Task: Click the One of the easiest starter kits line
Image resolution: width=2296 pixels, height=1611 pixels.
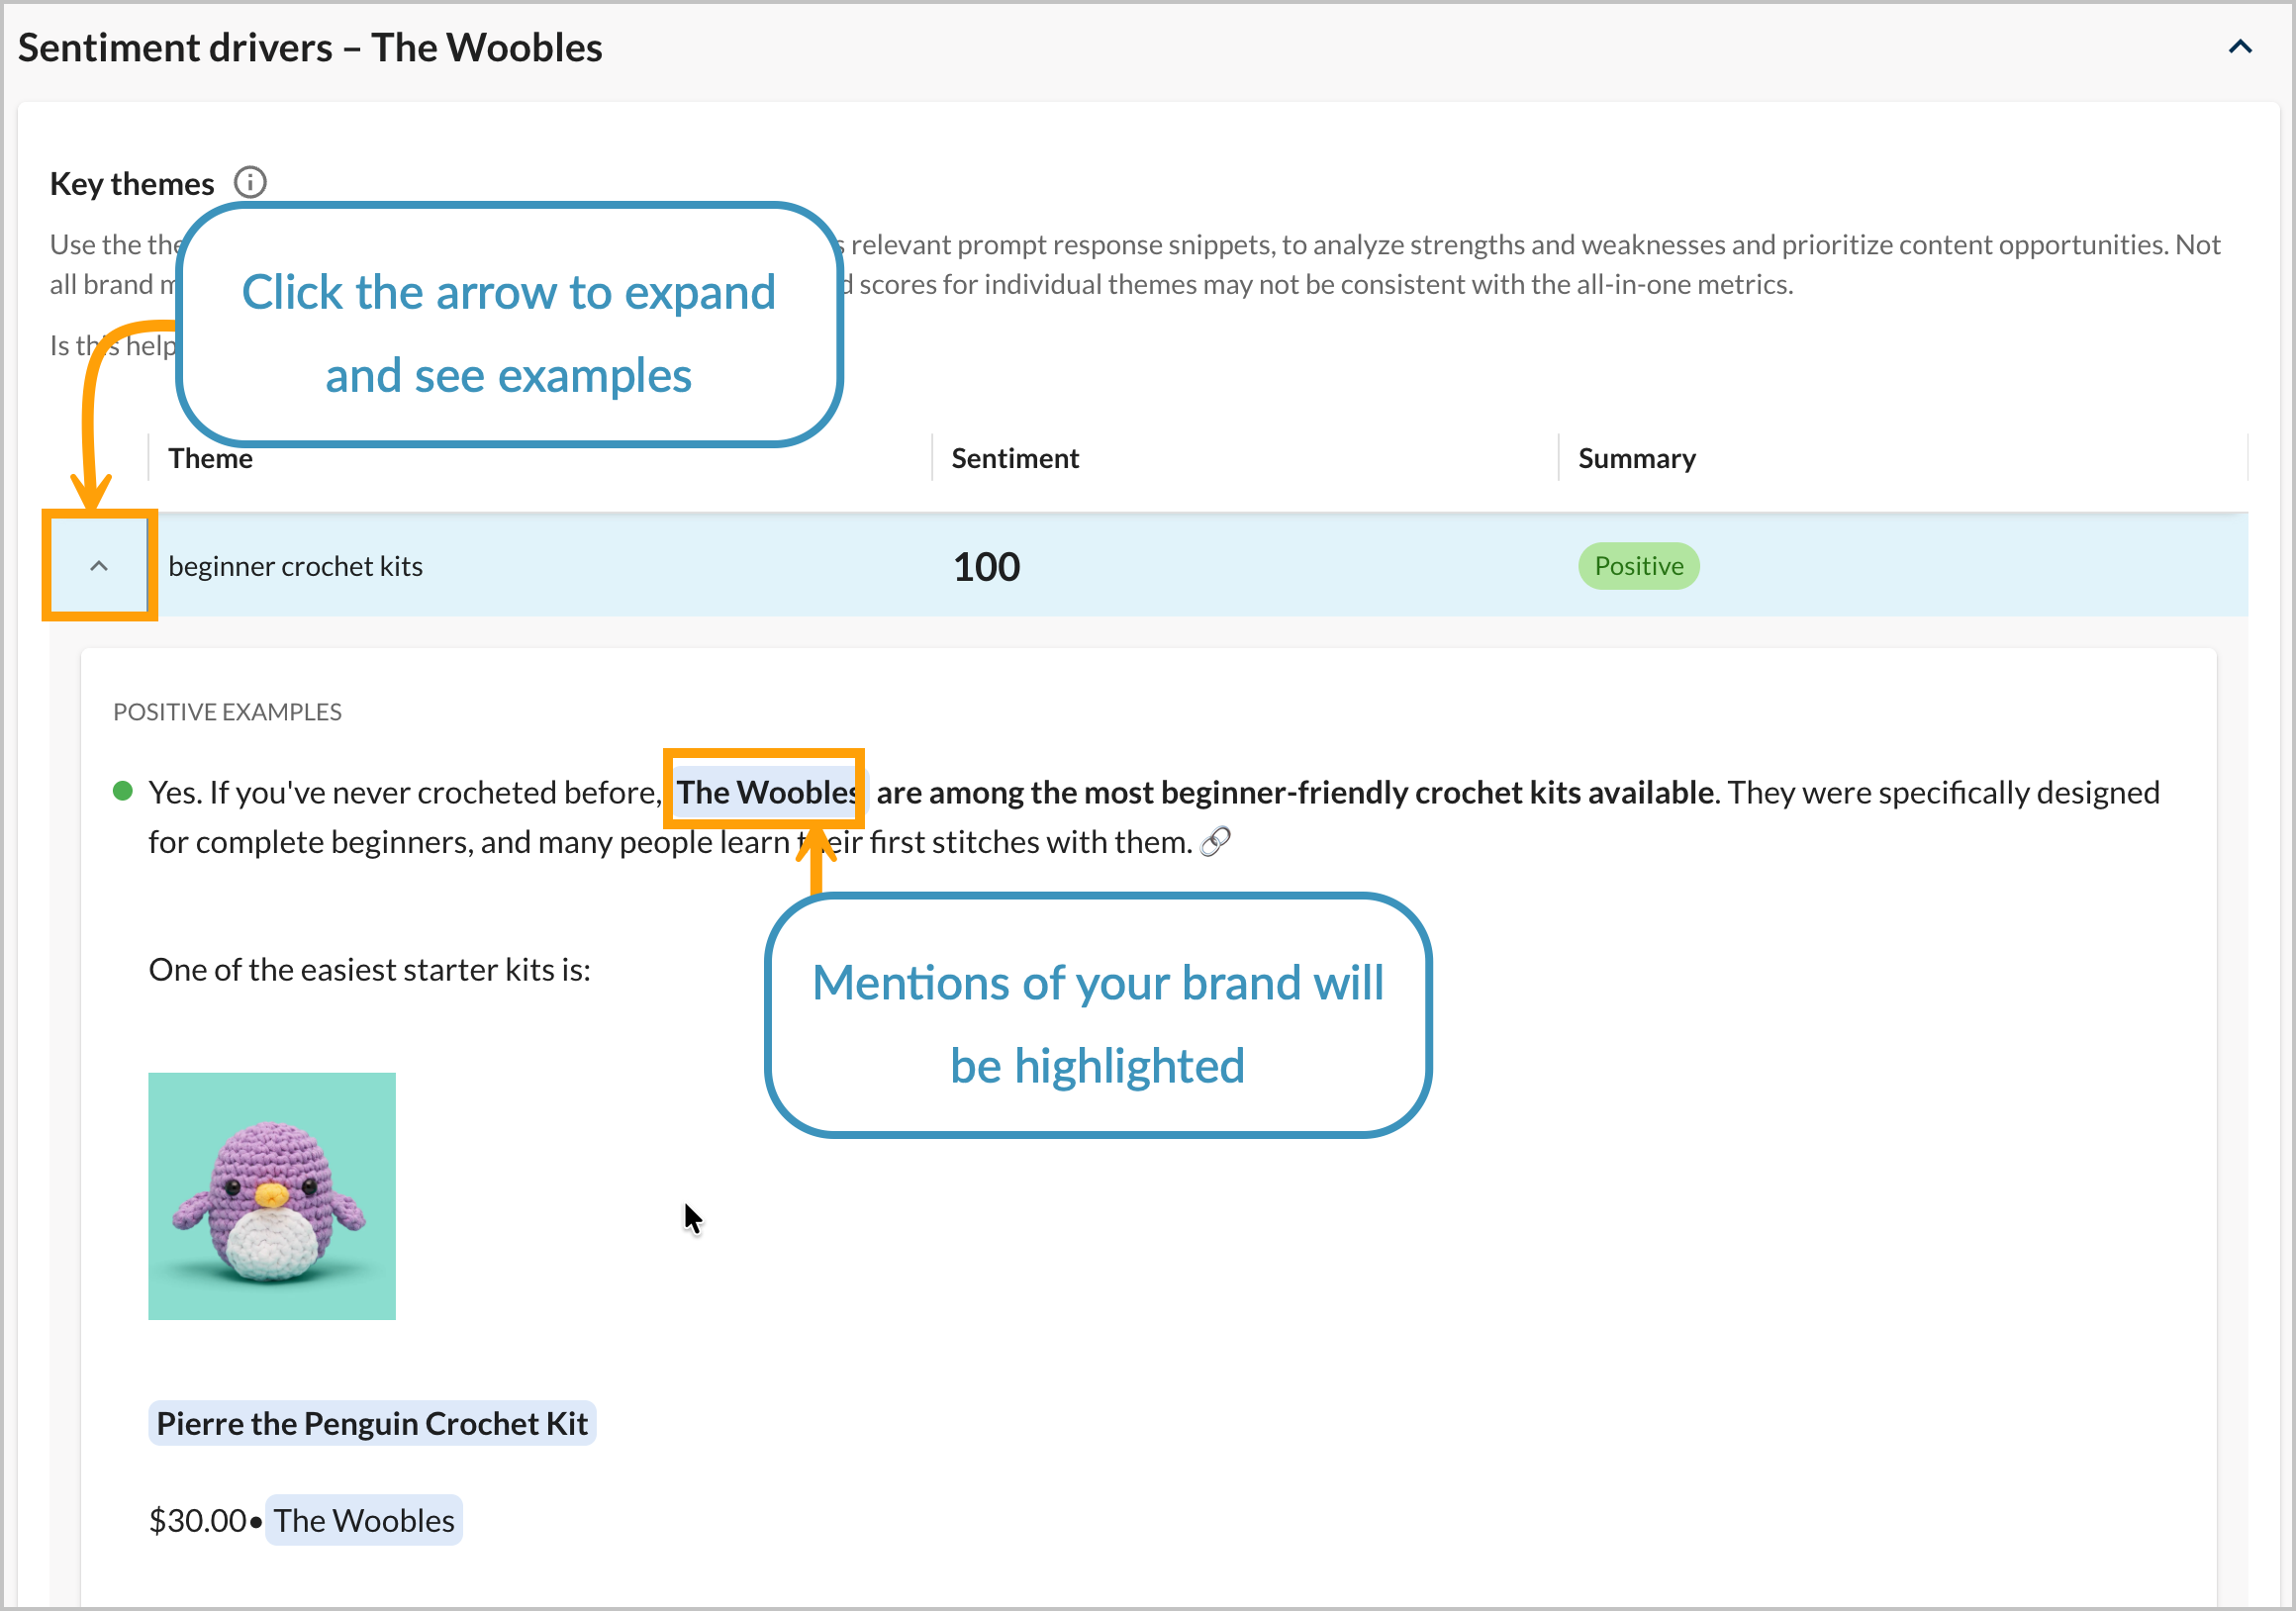Action: click(x=370, y=970)
